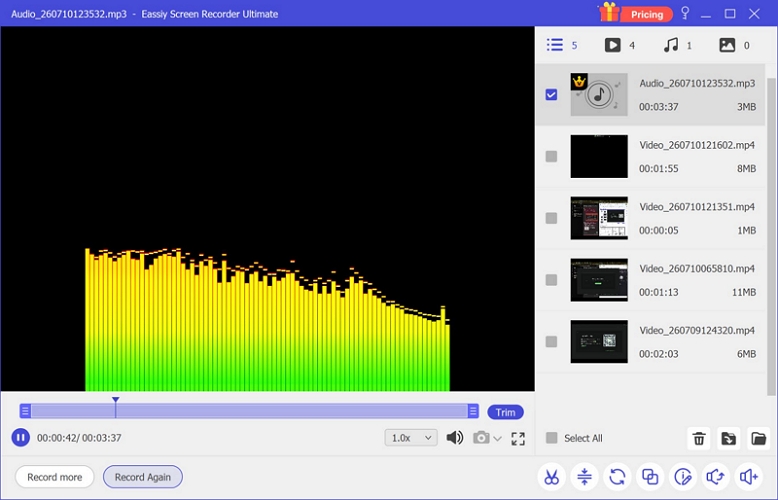778x500 pixels.
Task: Check Video_260710065810.mp4 checkbox
Action: (x=551, y=280)
